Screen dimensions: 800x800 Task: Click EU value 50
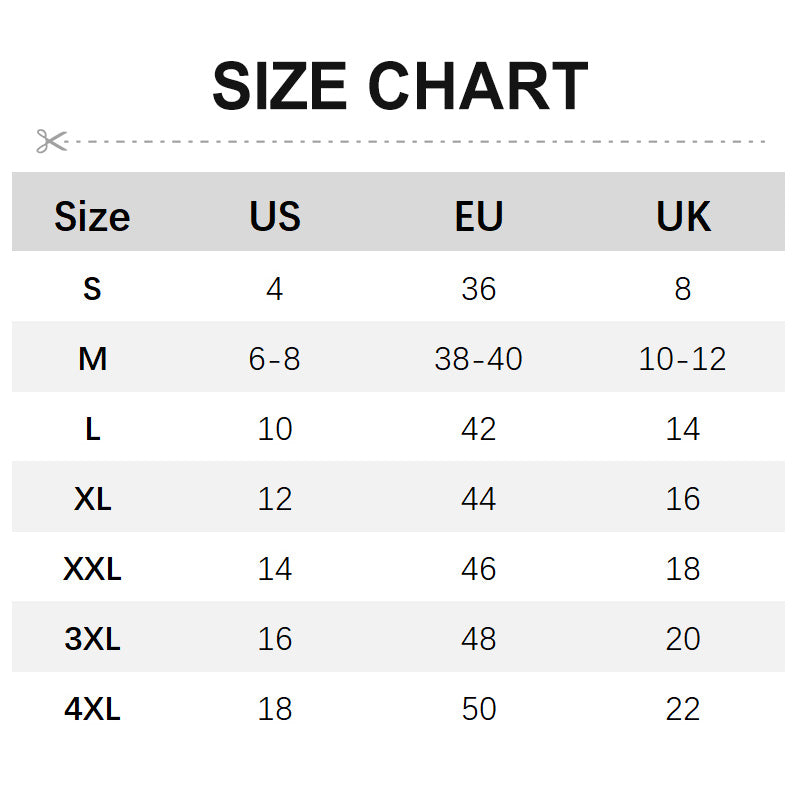pyautogui.click(x=479, y=709)
